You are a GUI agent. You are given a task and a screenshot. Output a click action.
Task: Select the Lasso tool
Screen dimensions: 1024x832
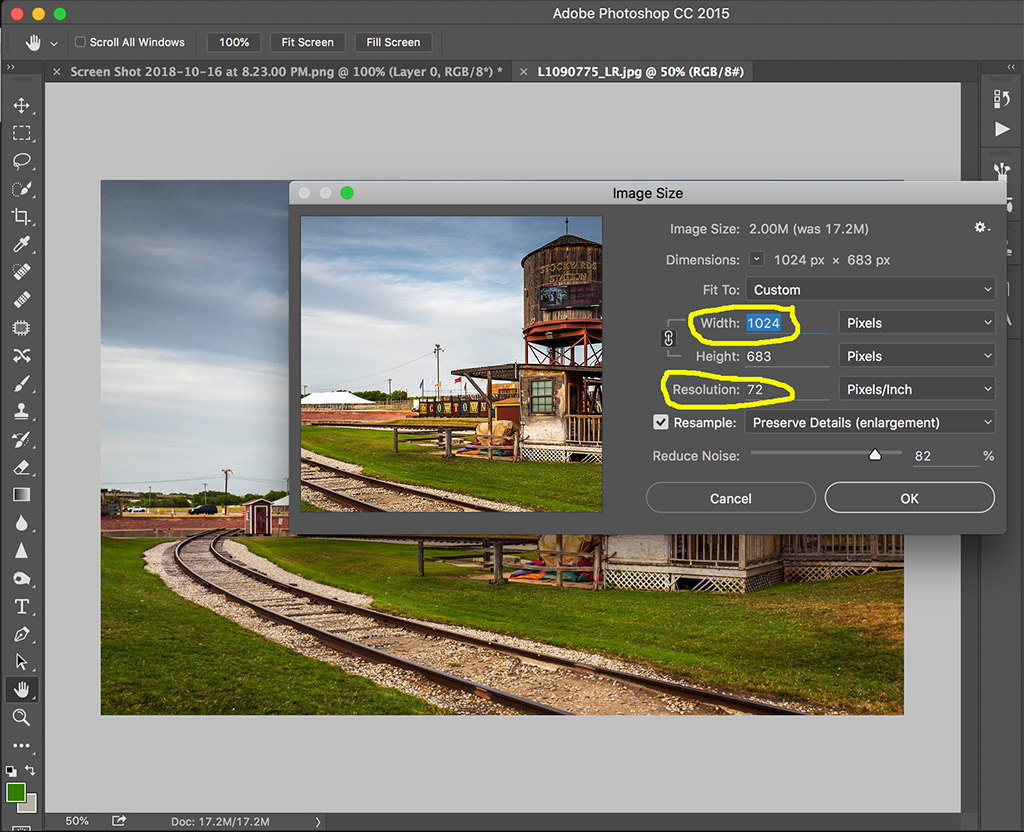(21, 161)
